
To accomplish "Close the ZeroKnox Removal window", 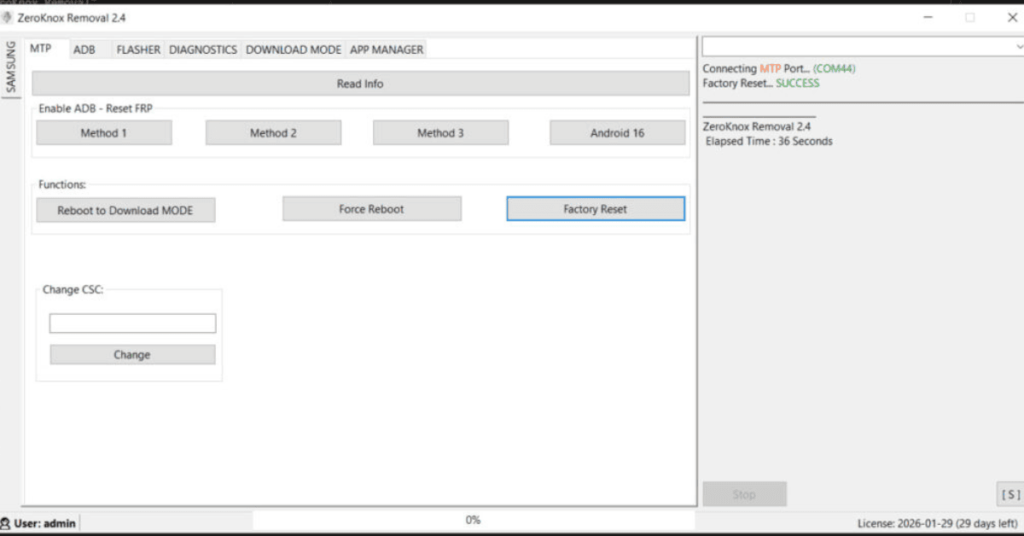I will [1012, 18].
